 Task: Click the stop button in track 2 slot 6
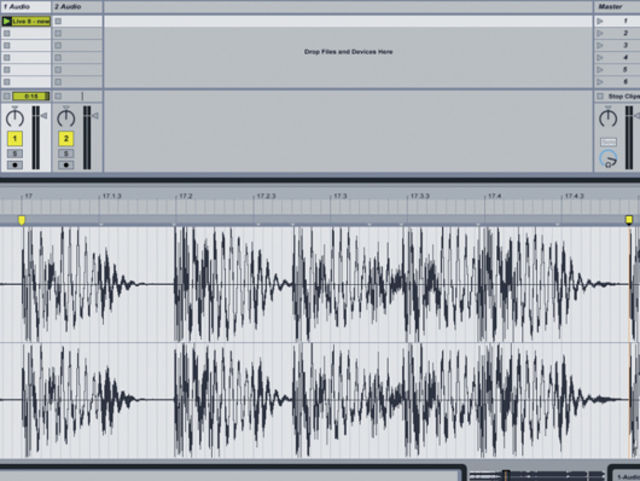tap(58, 82)
